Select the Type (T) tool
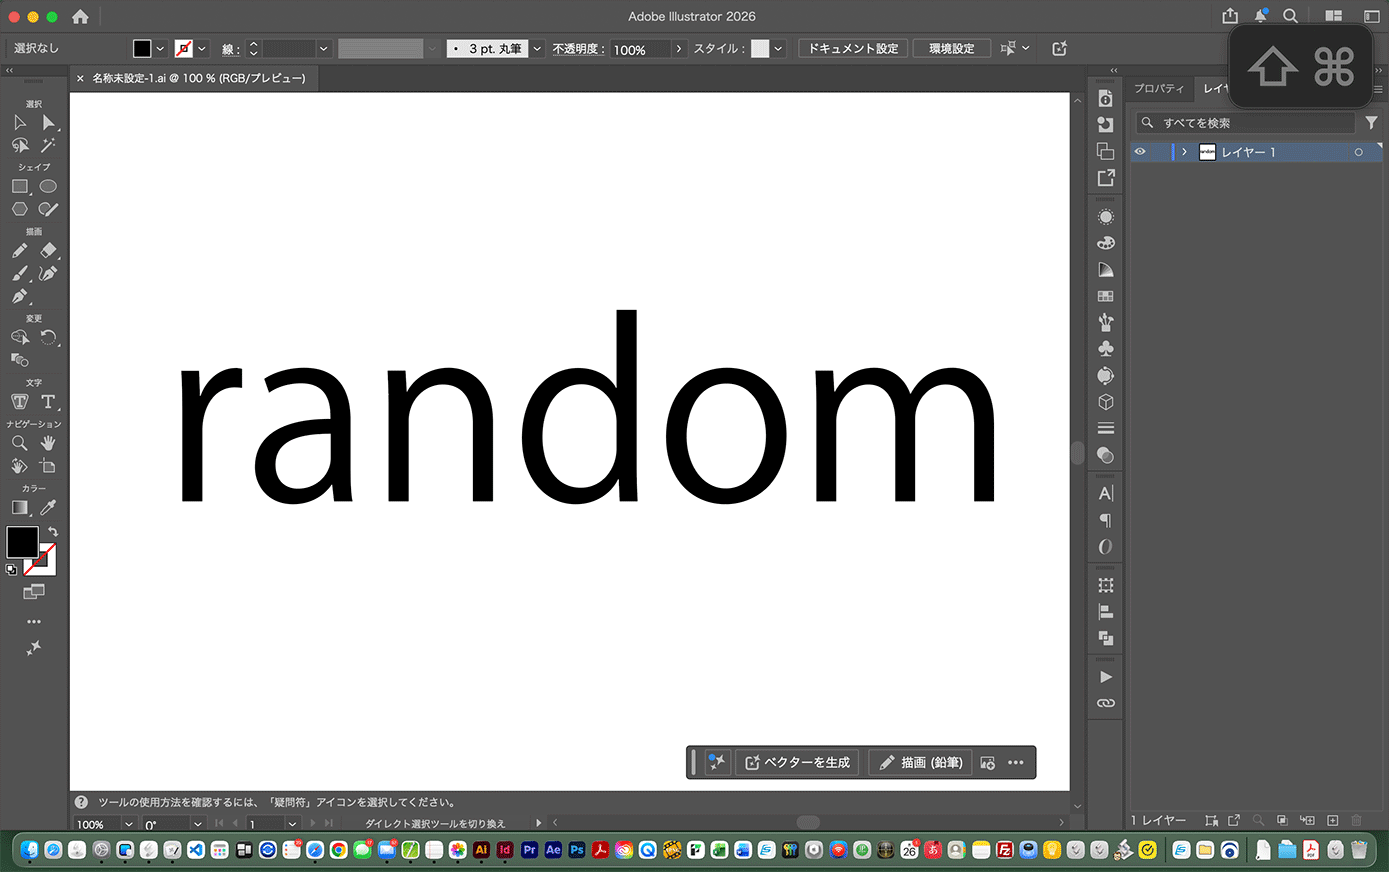This screenshot has height=872, width=1389. (x=48, y=401)
